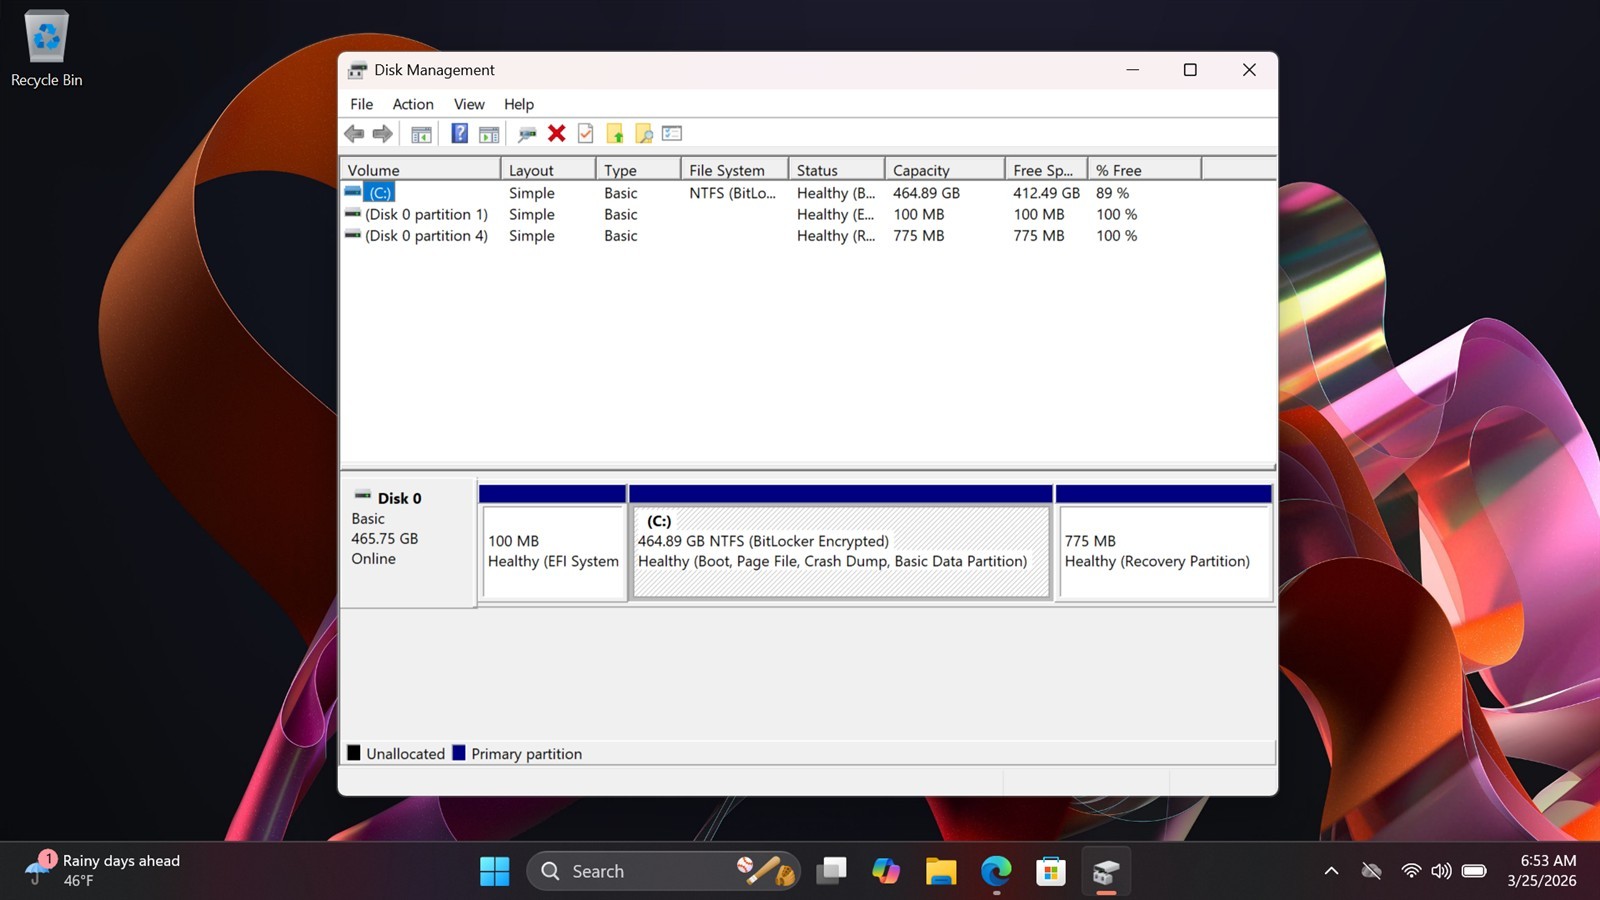Open Microsoft Store from the taskbar

pos(1051,871)
